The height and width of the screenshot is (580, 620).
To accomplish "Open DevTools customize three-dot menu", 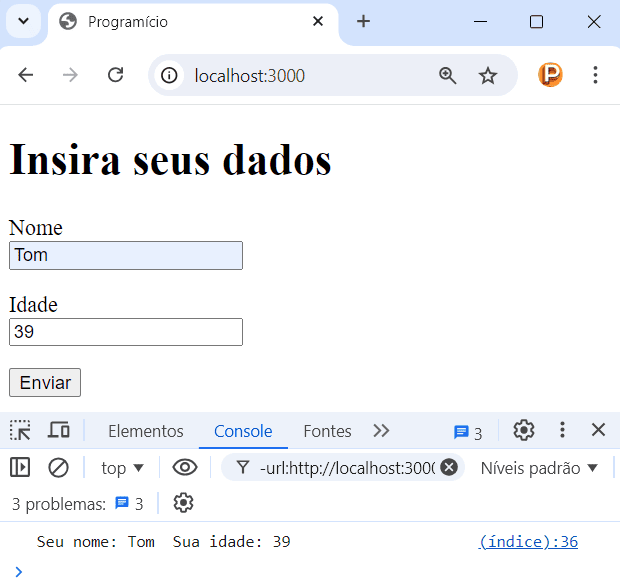I will 562,430.
